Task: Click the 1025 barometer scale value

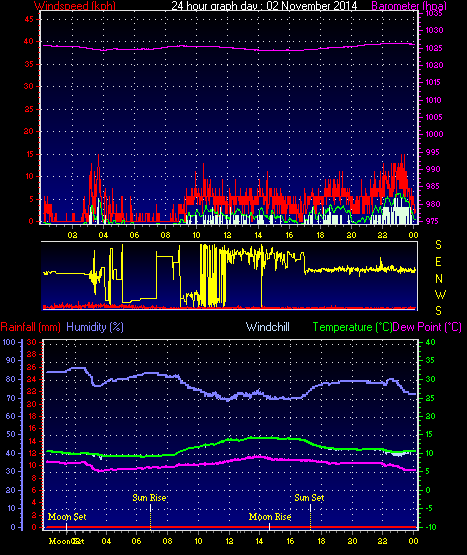Action: click(434, 48)
